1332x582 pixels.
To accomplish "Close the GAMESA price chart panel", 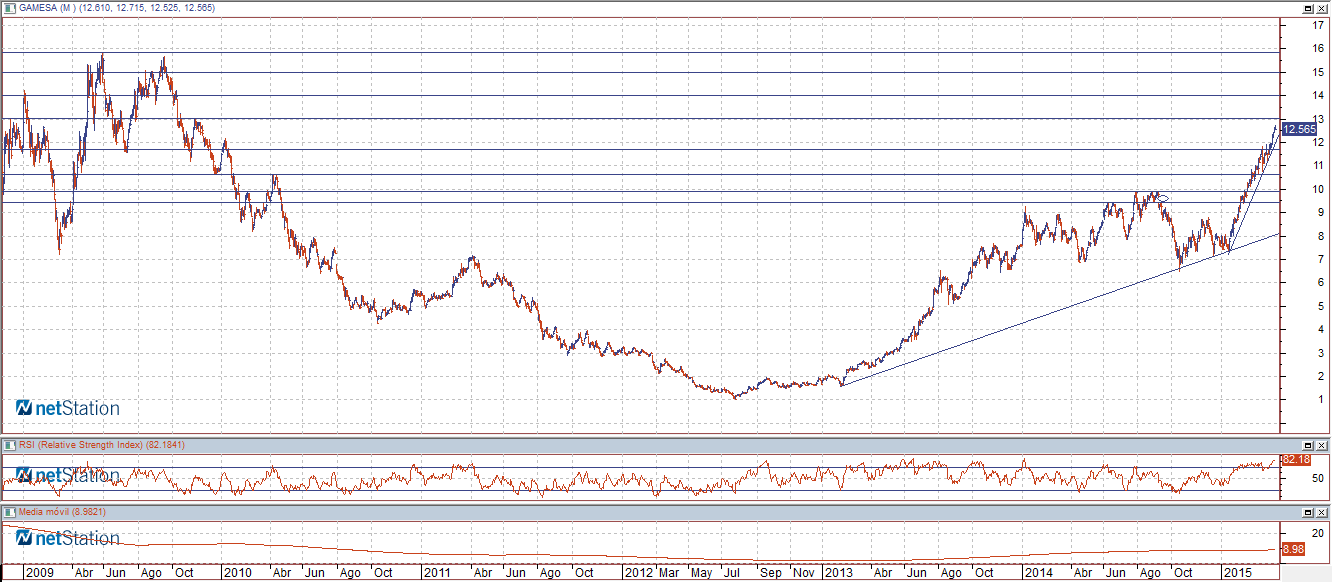I will 1322,8.
